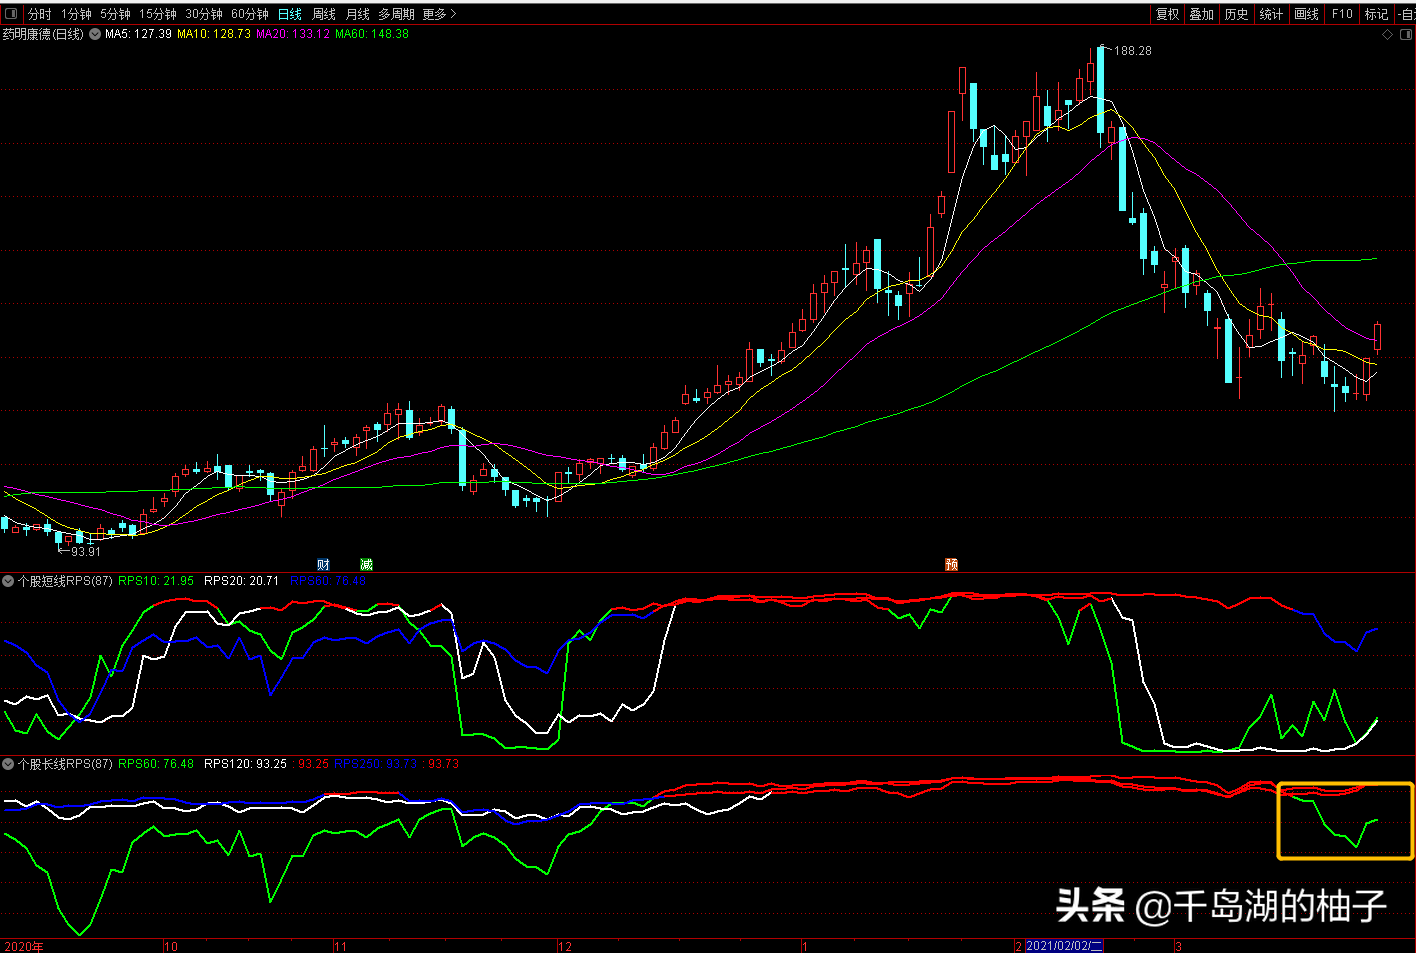The image size is (1416, 953).
Task: Click the MA60: 148.38 label
Action: [372, 34]
